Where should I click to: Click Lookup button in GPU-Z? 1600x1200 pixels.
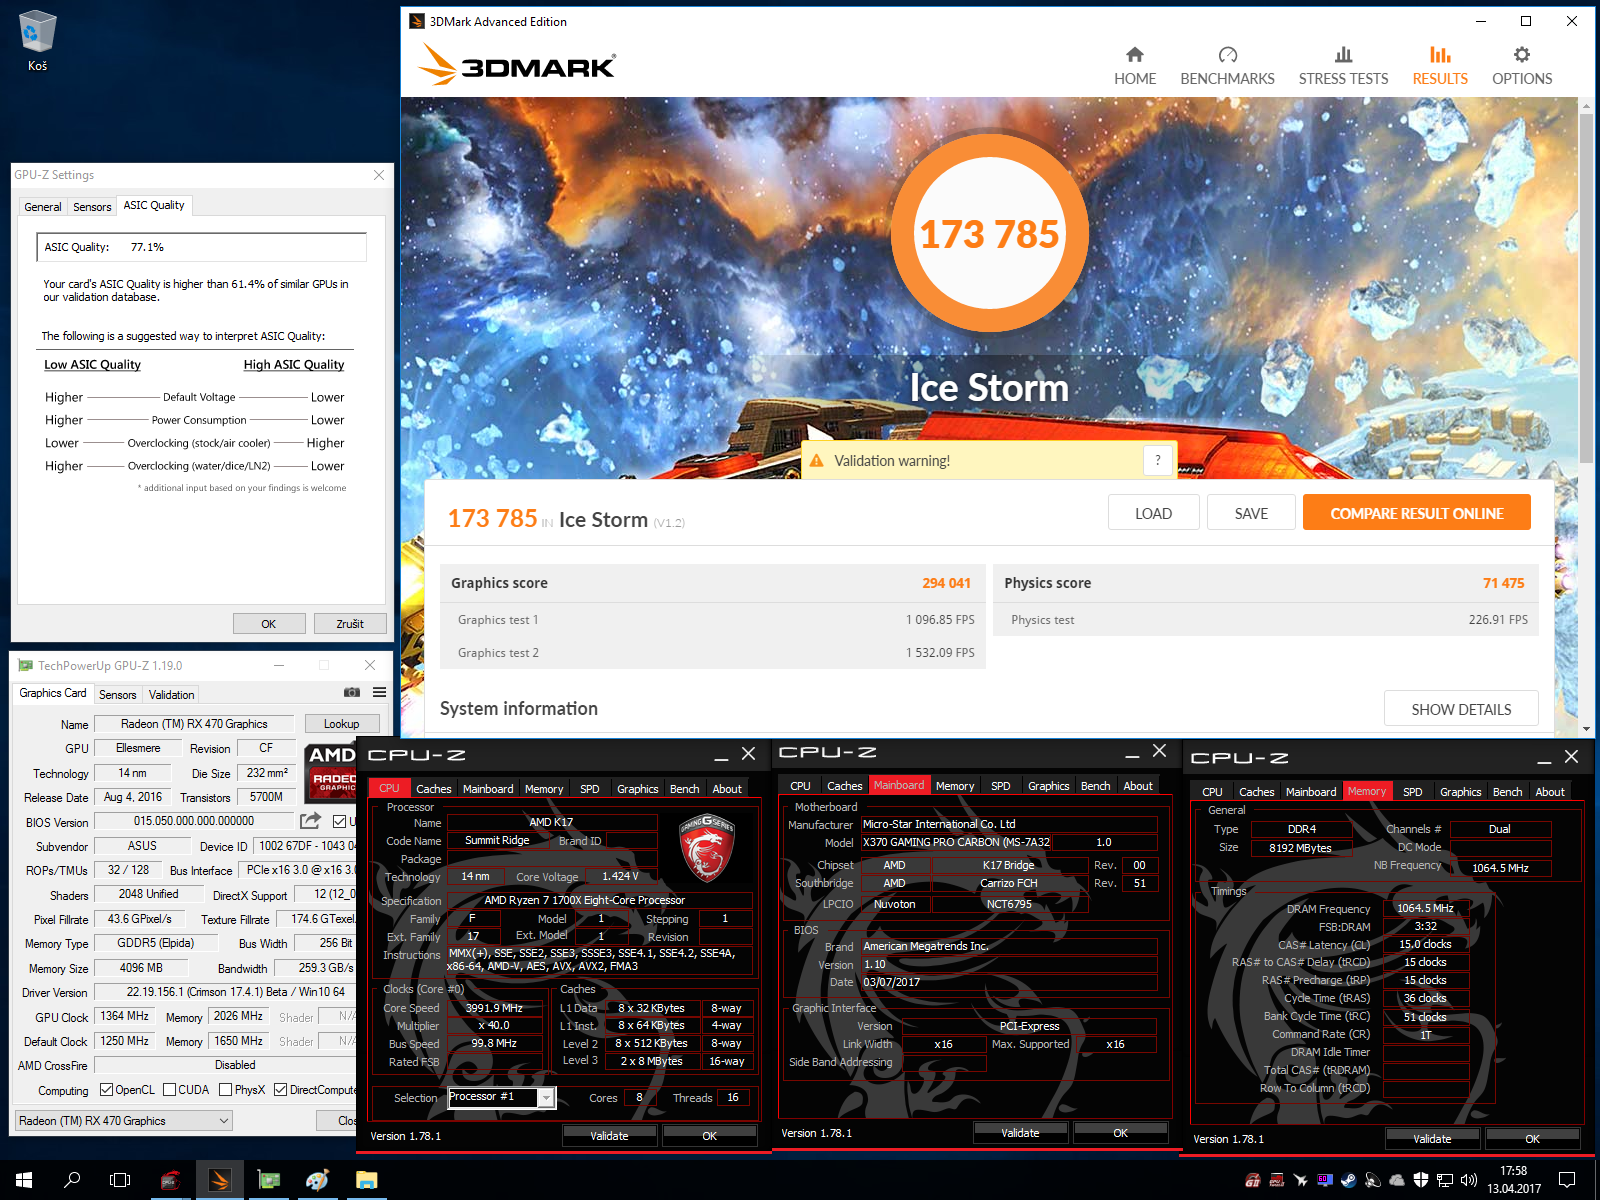tap(341, 724)
